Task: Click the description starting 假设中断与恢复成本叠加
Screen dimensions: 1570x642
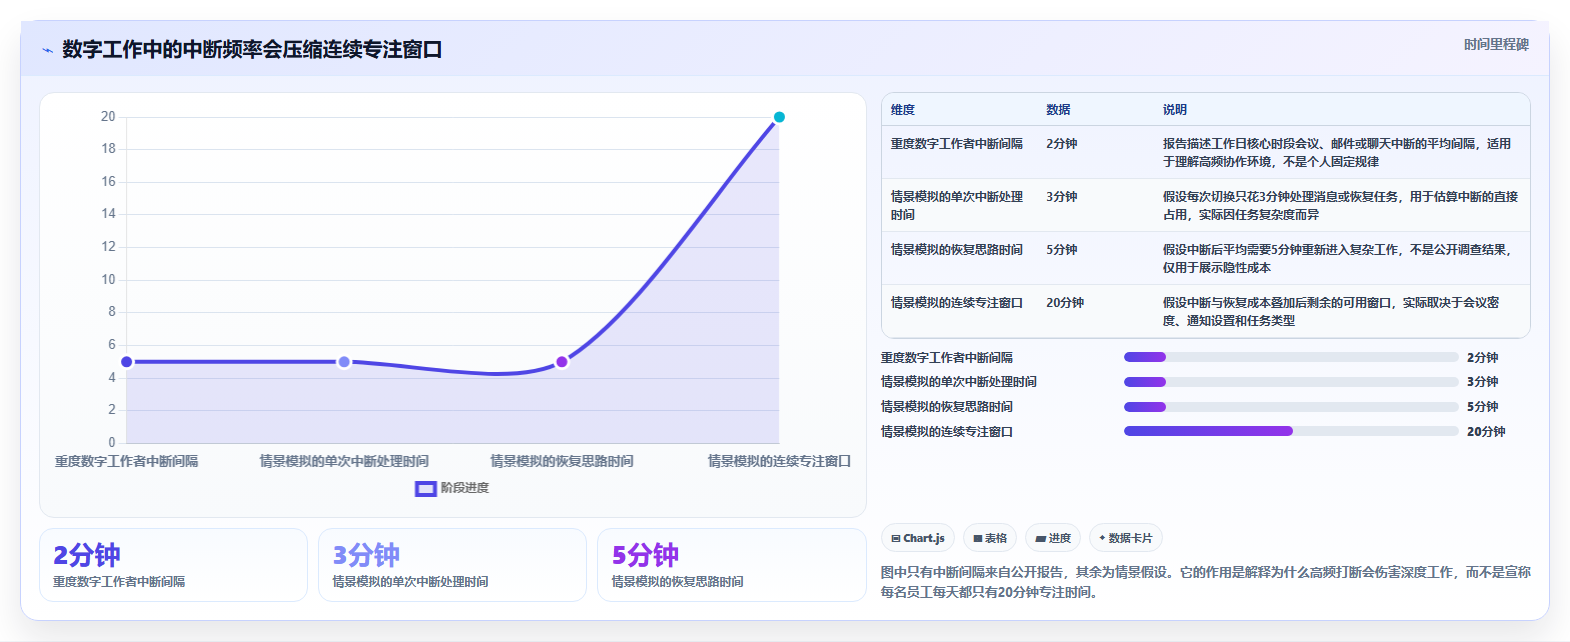Action: coord(1331,312)
